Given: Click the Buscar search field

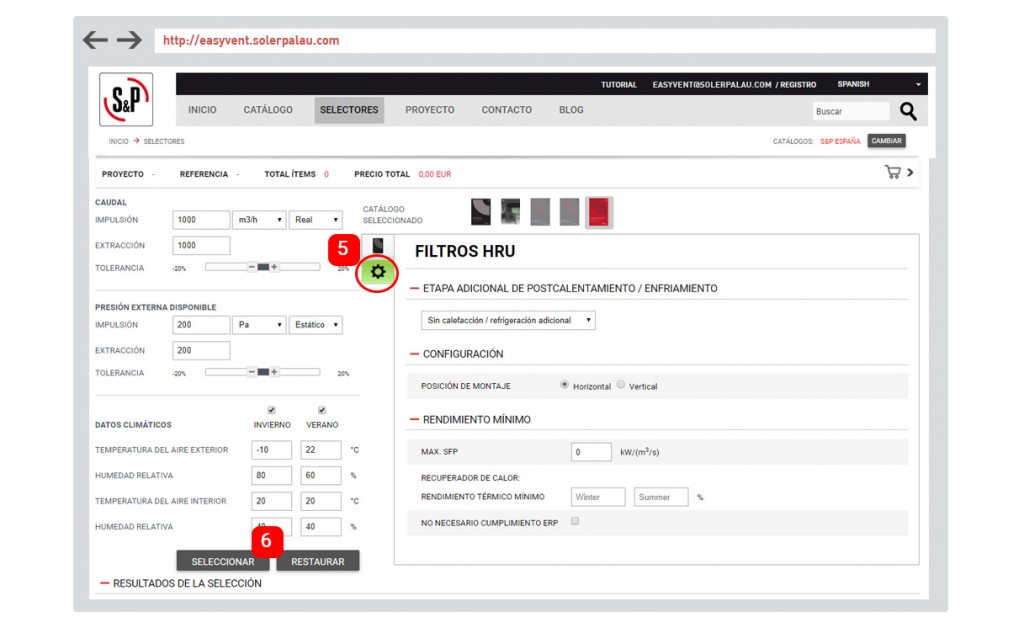Looking at the screenshot, I should tap(851, 111).
